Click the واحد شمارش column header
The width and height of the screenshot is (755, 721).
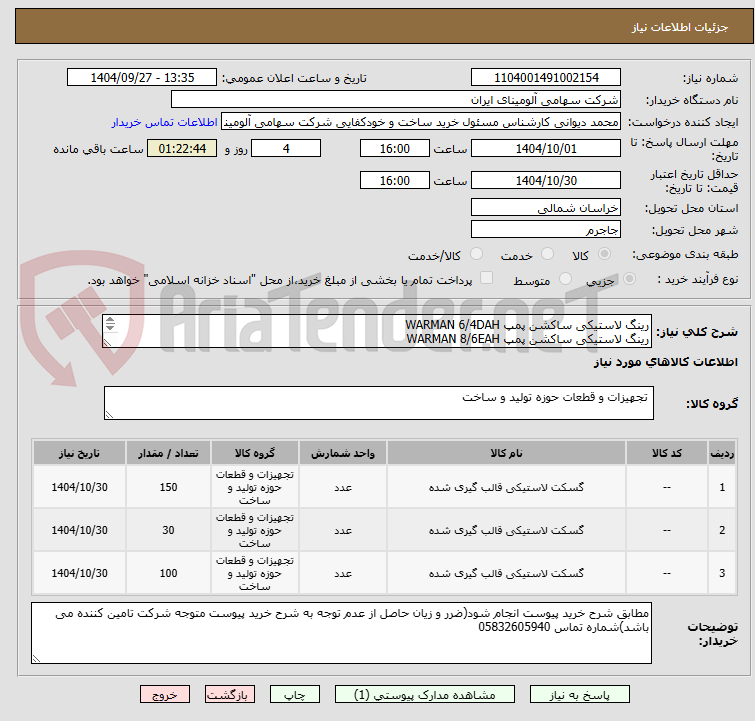[x=343, y=453]
